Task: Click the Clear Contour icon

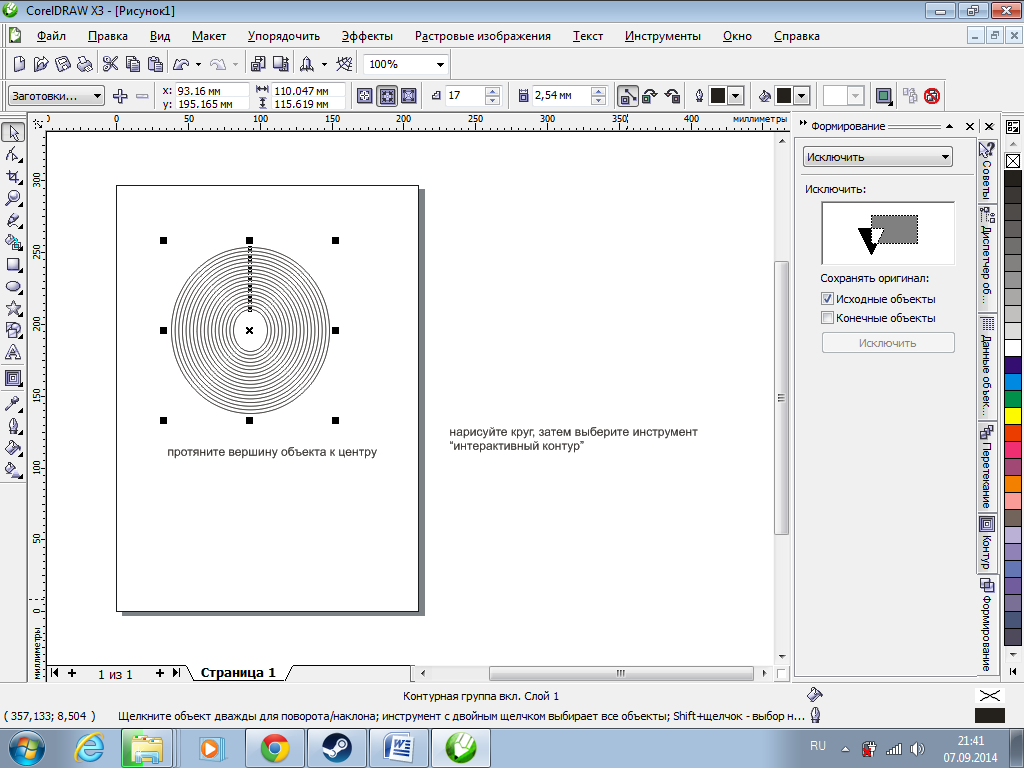Action: [x=931, y=96]
